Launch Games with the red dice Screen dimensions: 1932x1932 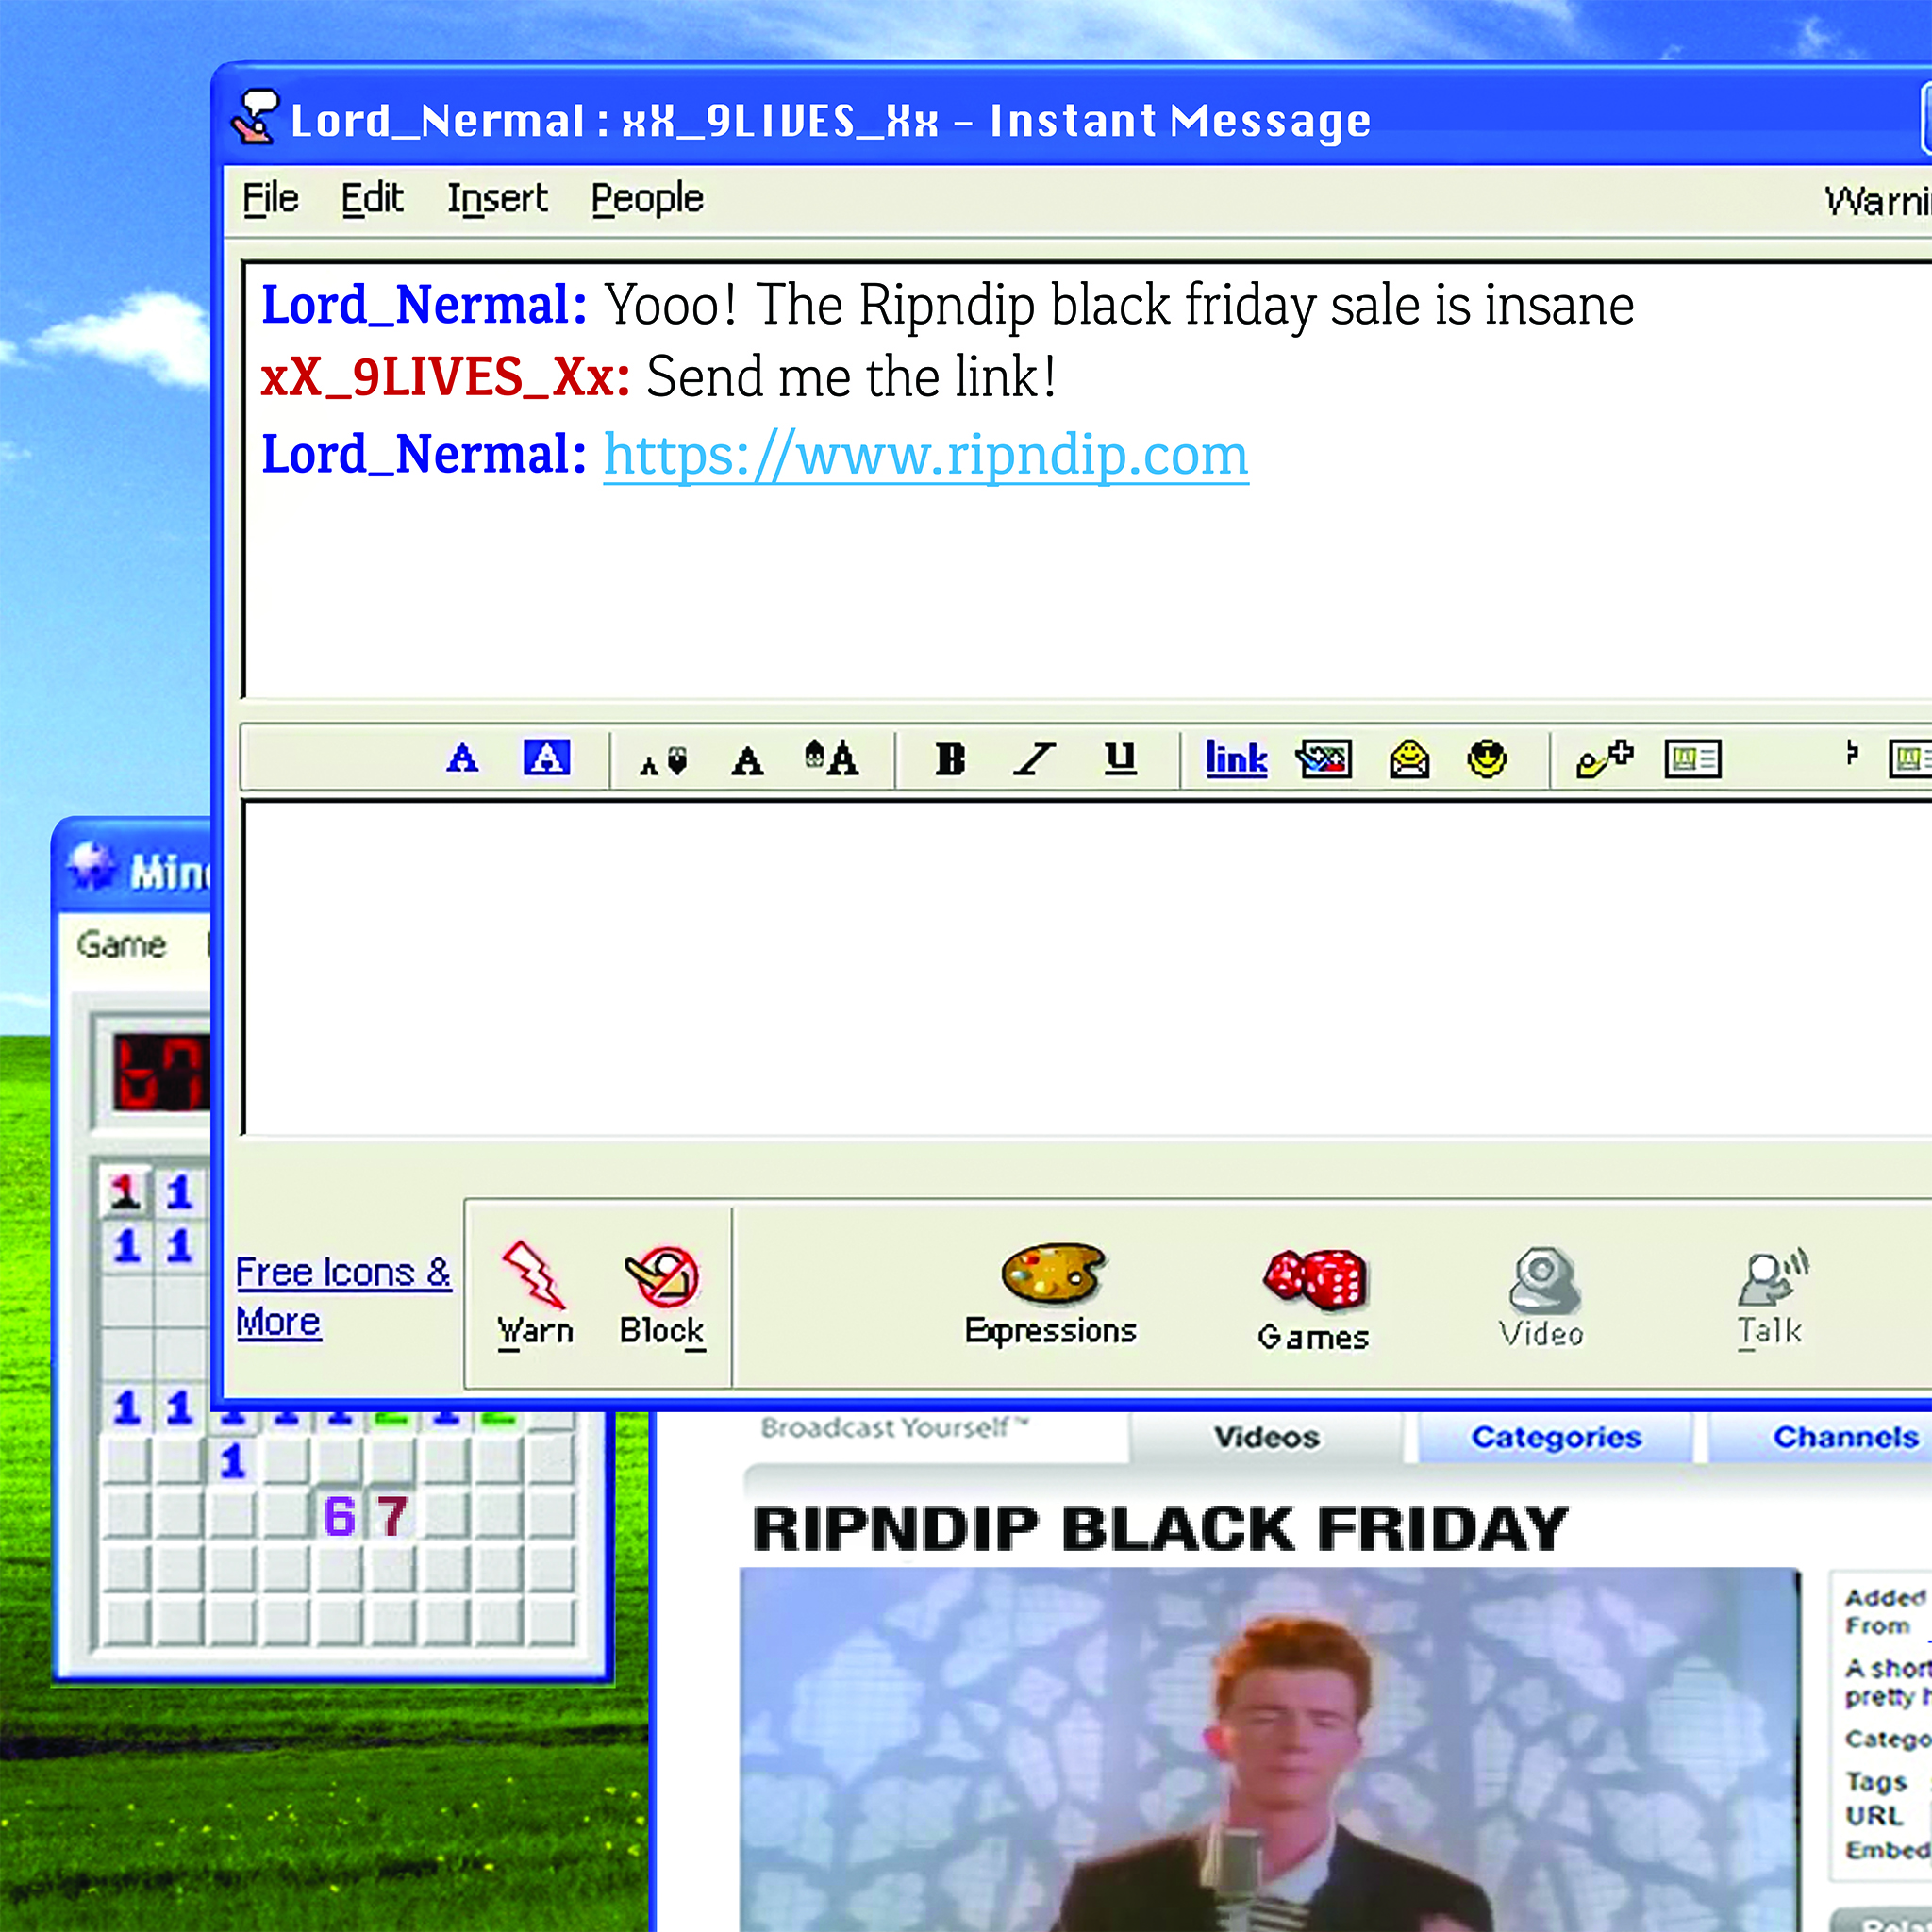tap(1313, 1300)
